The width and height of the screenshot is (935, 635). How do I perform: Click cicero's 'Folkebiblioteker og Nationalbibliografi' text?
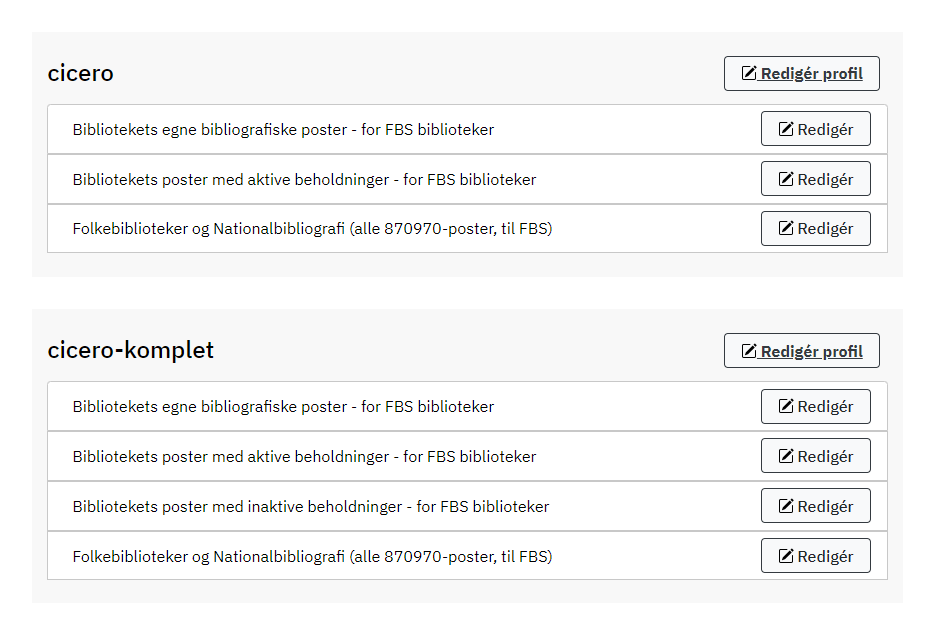click(312, 229)
